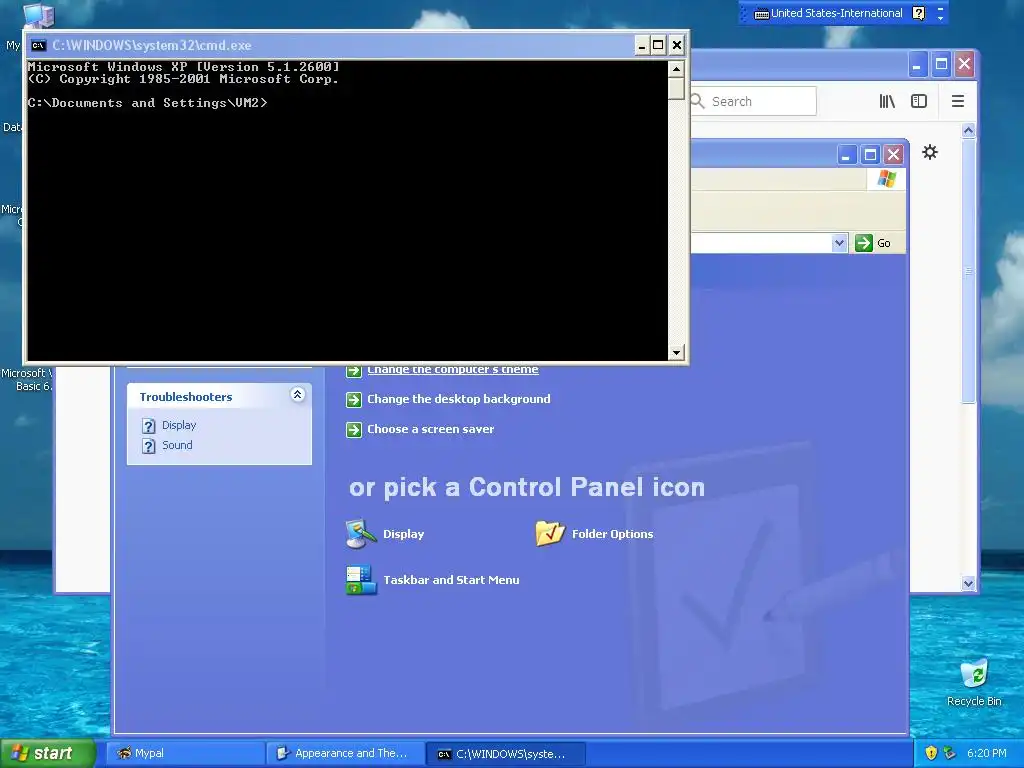The image size is (1024, 768).
Task: Click the Sound troubleshooter link
Action: [x=177, y=445]
